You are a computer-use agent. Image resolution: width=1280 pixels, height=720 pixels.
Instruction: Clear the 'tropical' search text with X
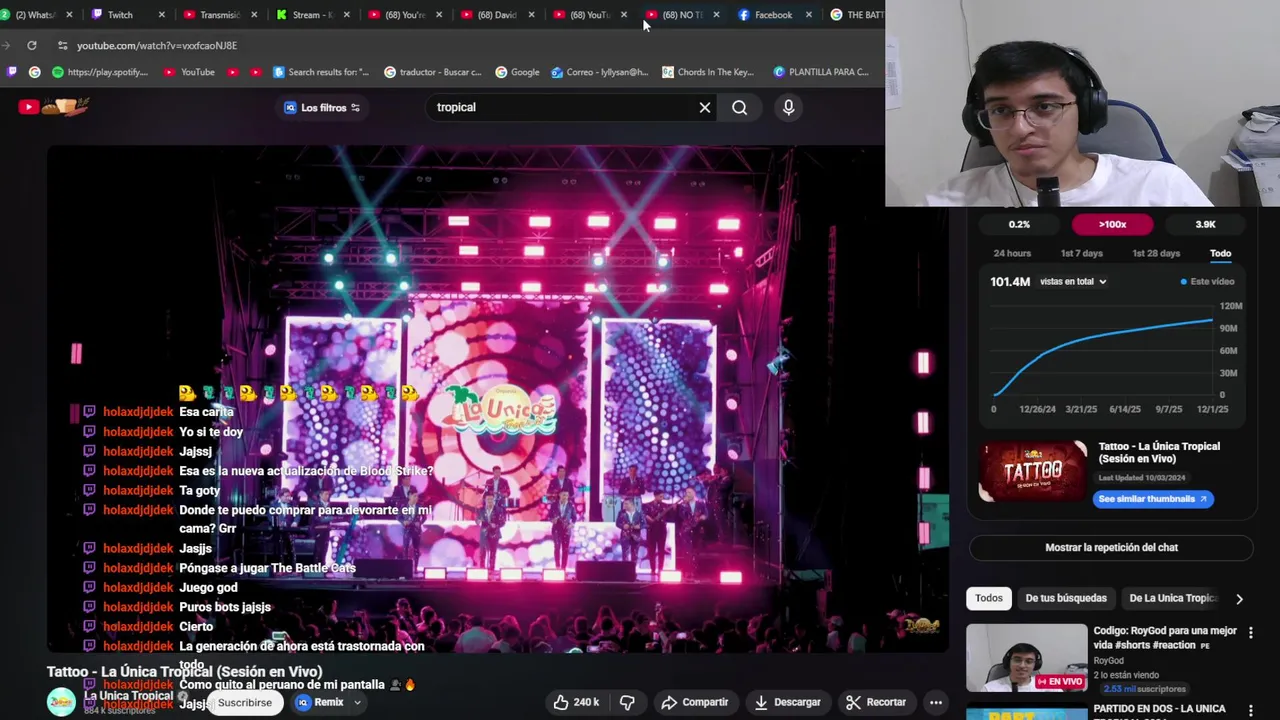(x=705, y=107)
